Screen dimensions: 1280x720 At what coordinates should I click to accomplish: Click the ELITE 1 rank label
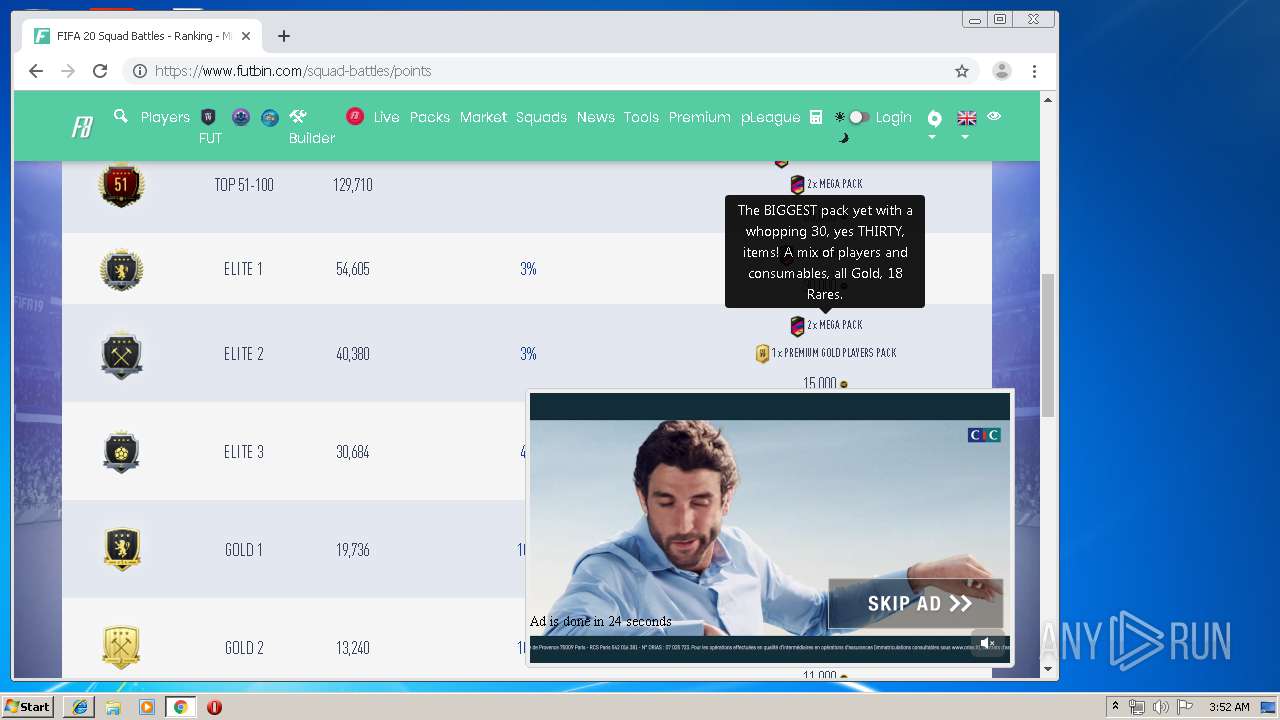[244, 269]
